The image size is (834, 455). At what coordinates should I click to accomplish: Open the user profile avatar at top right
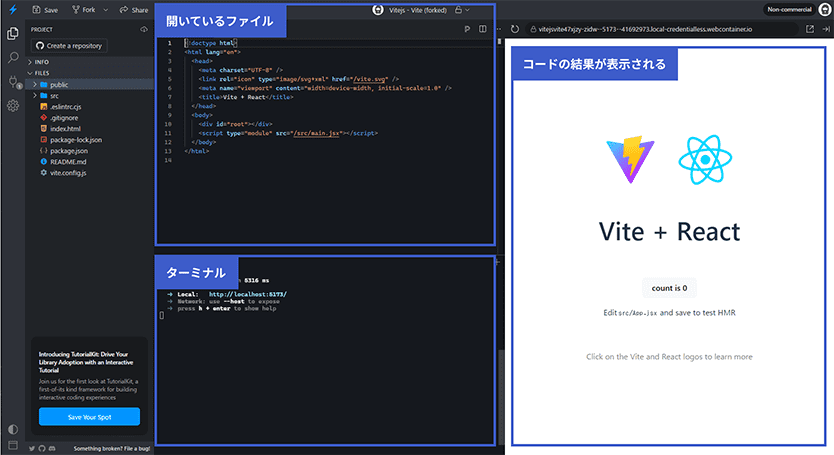pos(825,10)
